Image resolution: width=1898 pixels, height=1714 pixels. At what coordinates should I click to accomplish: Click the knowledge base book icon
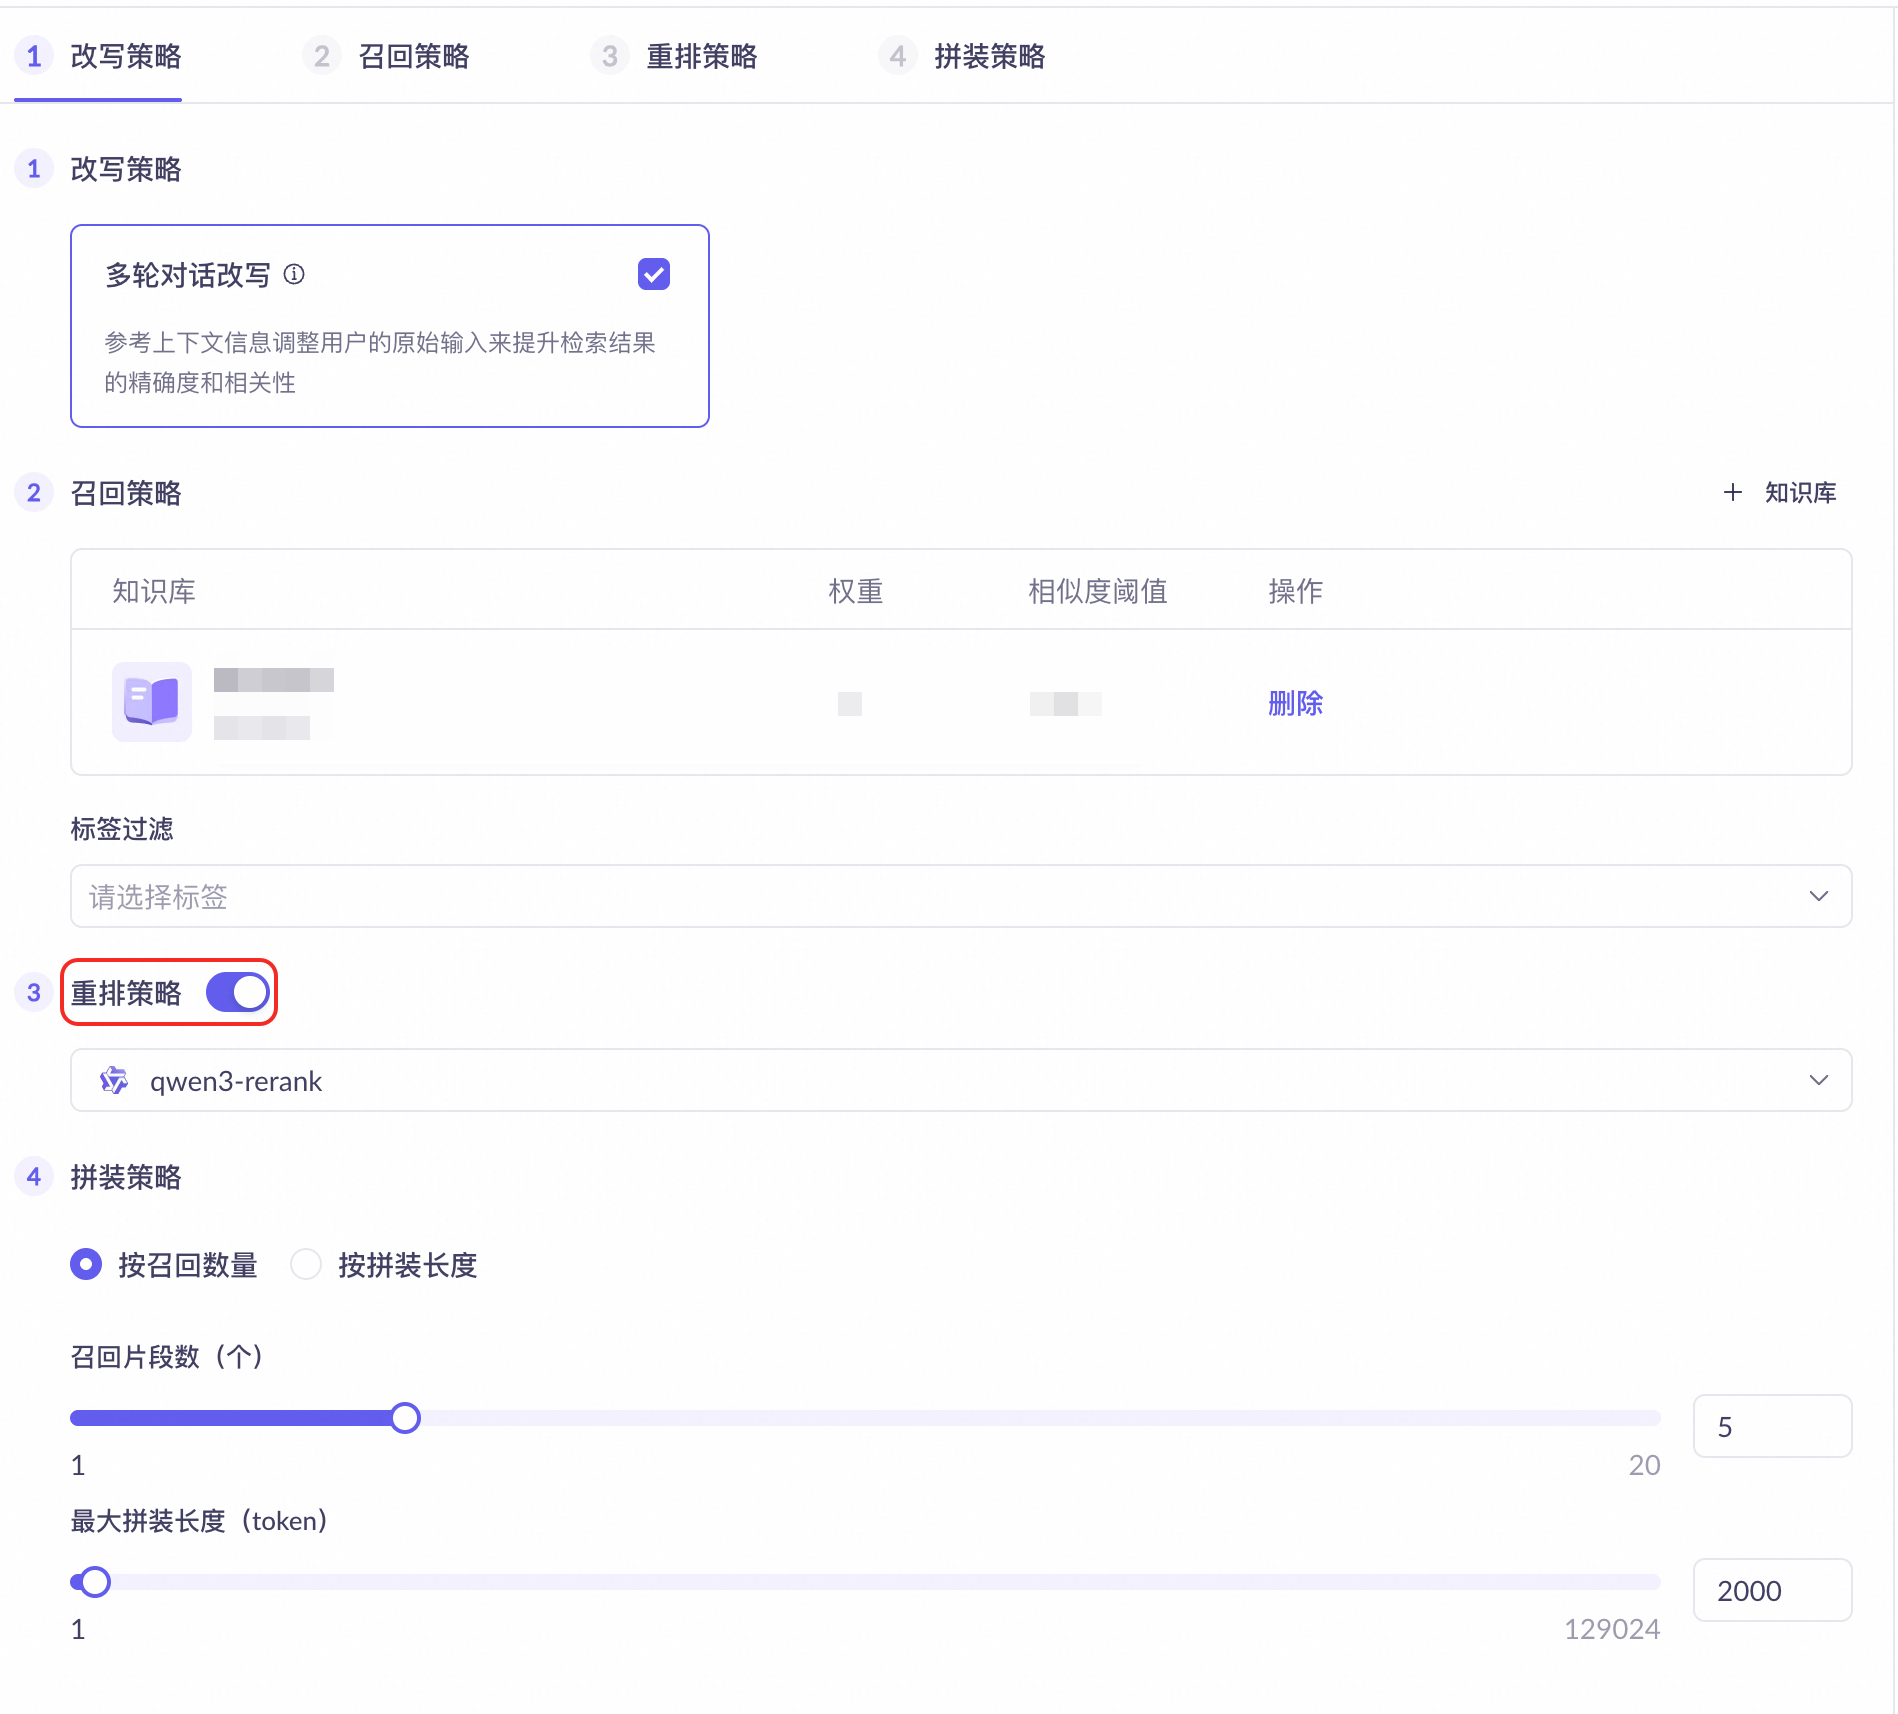click(152, 701)
